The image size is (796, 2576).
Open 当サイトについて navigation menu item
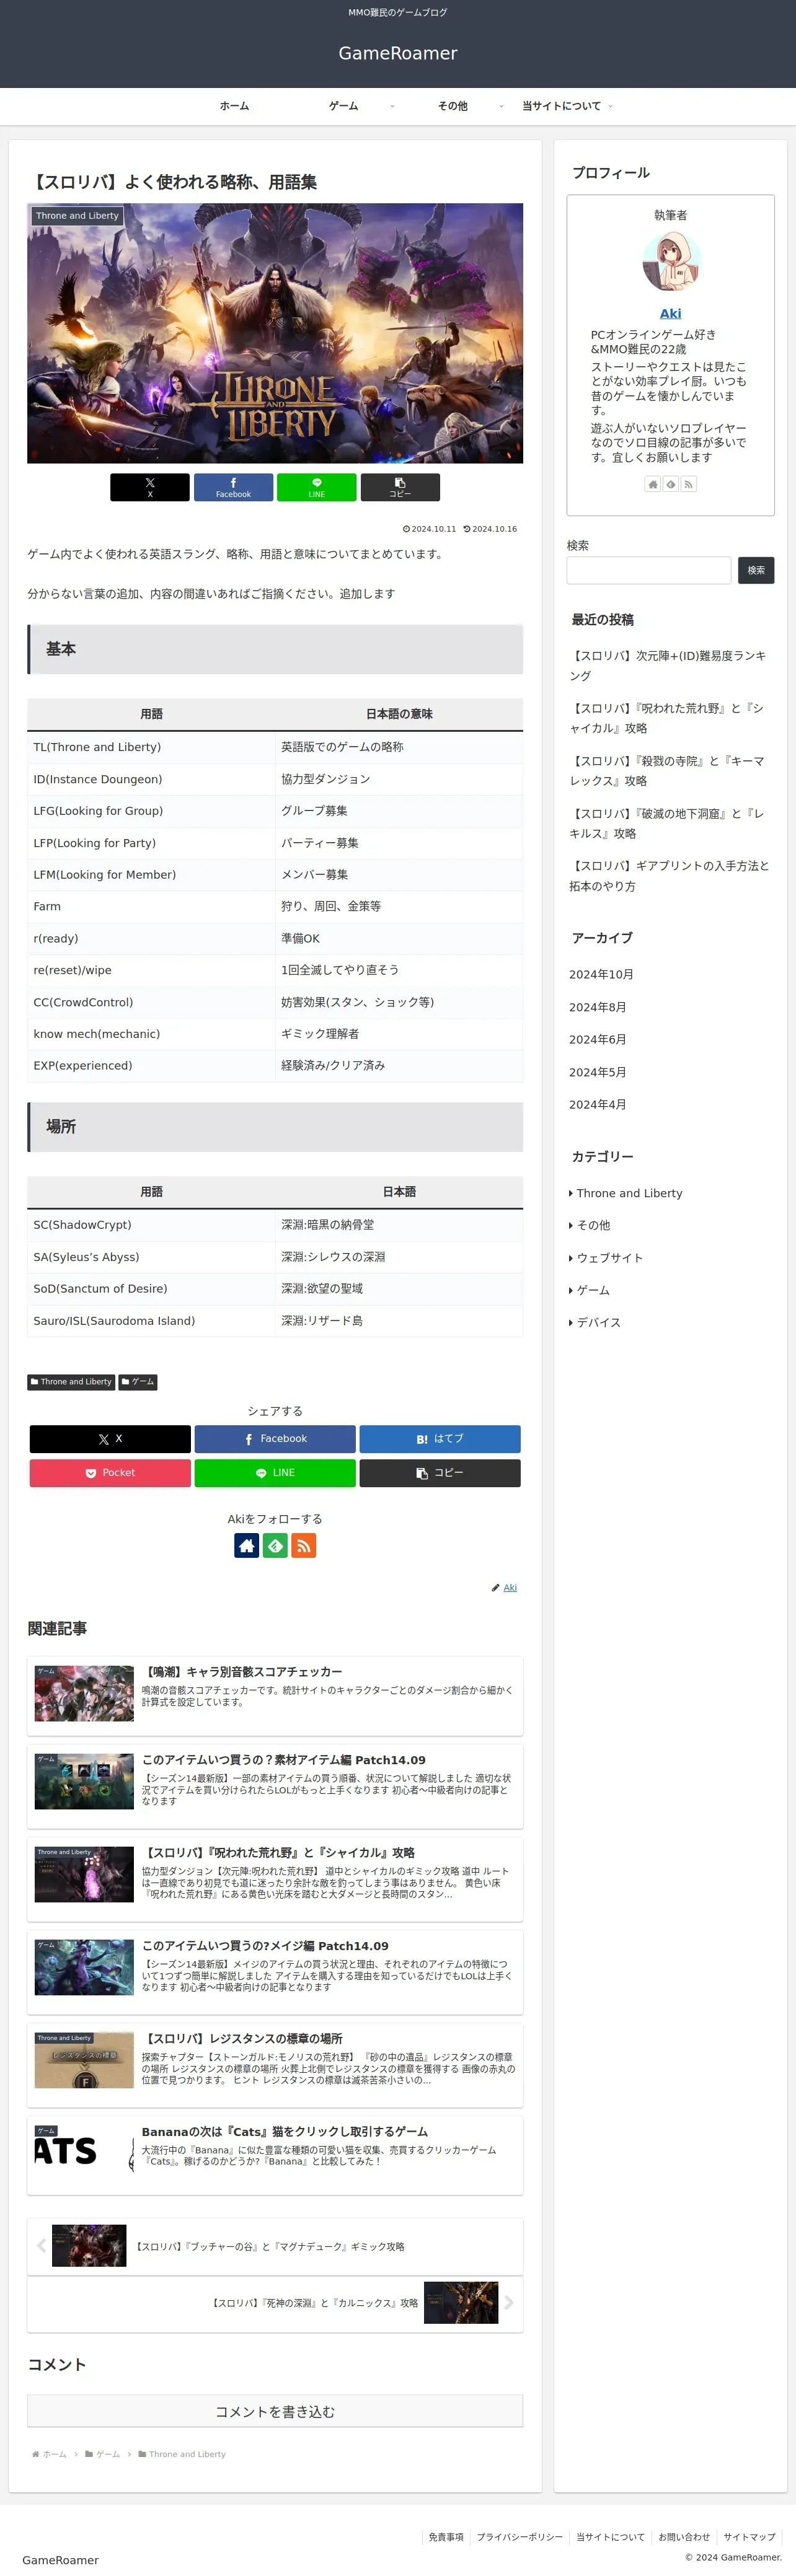pyautogui.click(x=561, y=106)
